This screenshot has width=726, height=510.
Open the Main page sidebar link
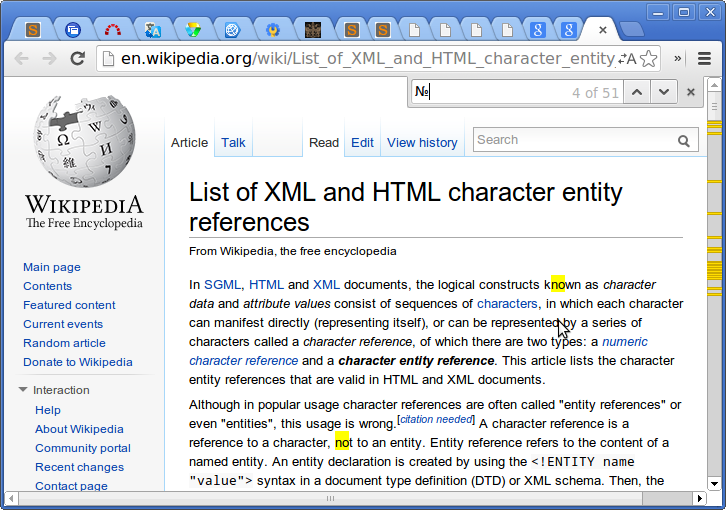(x=52, y=267)
